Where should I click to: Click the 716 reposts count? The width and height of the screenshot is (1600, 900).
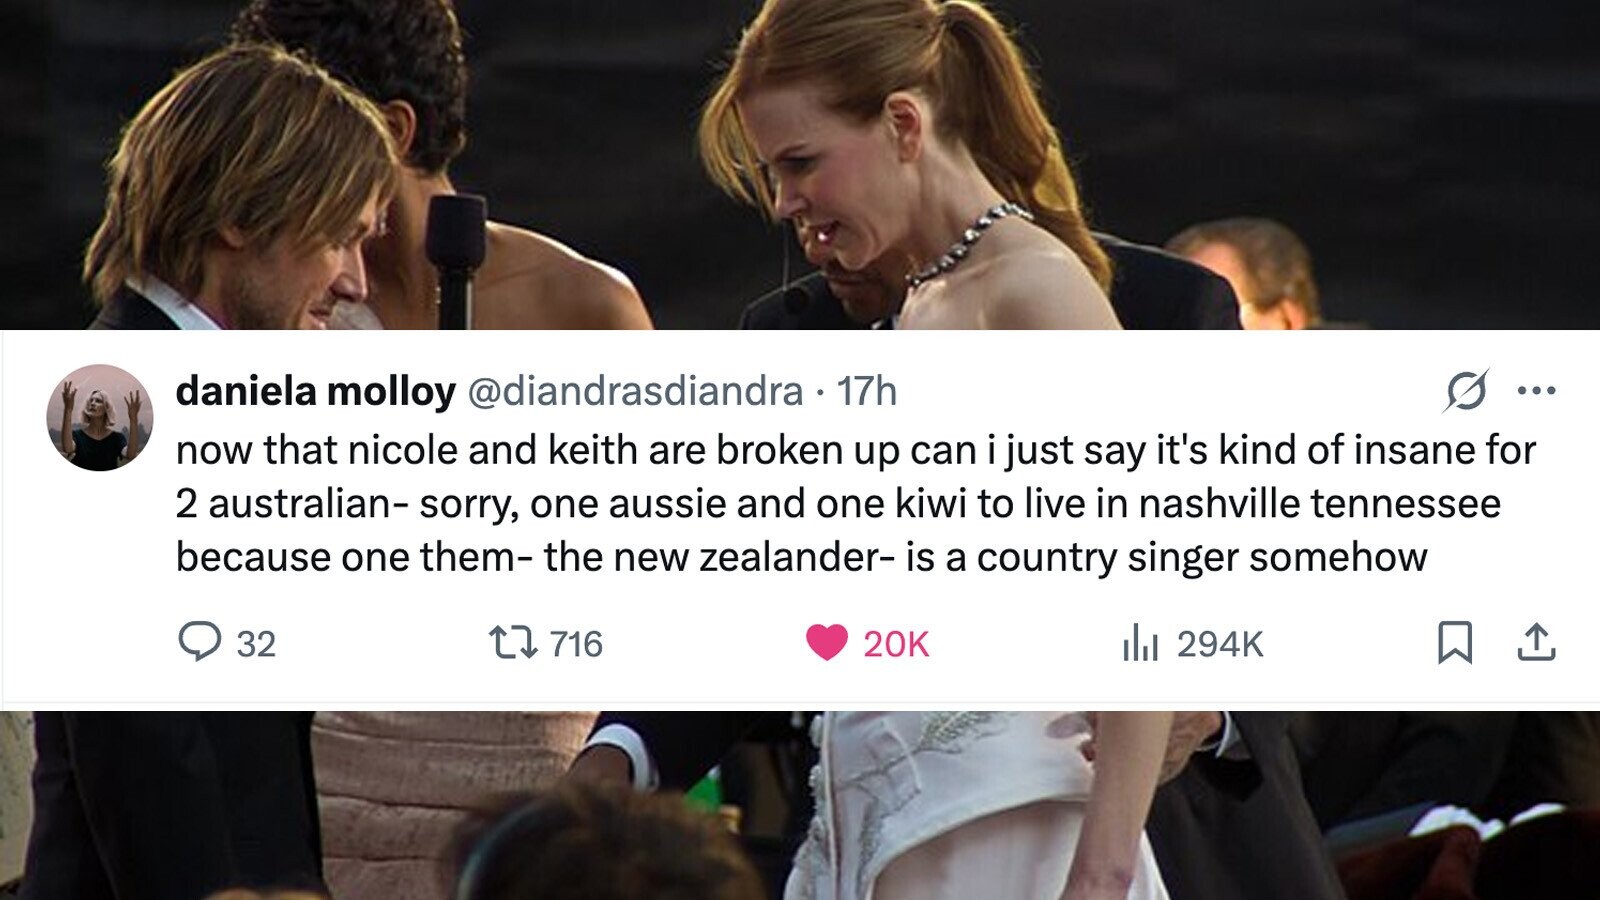pyautogui.click(x=576, y=644)
